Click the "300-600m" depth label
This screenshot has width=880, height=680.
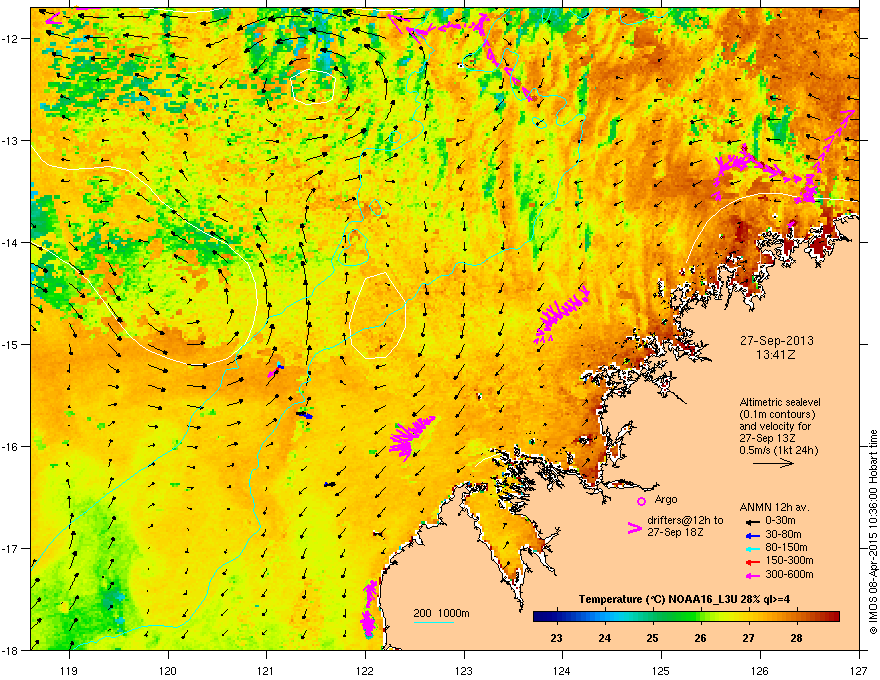tap(789, 575)
